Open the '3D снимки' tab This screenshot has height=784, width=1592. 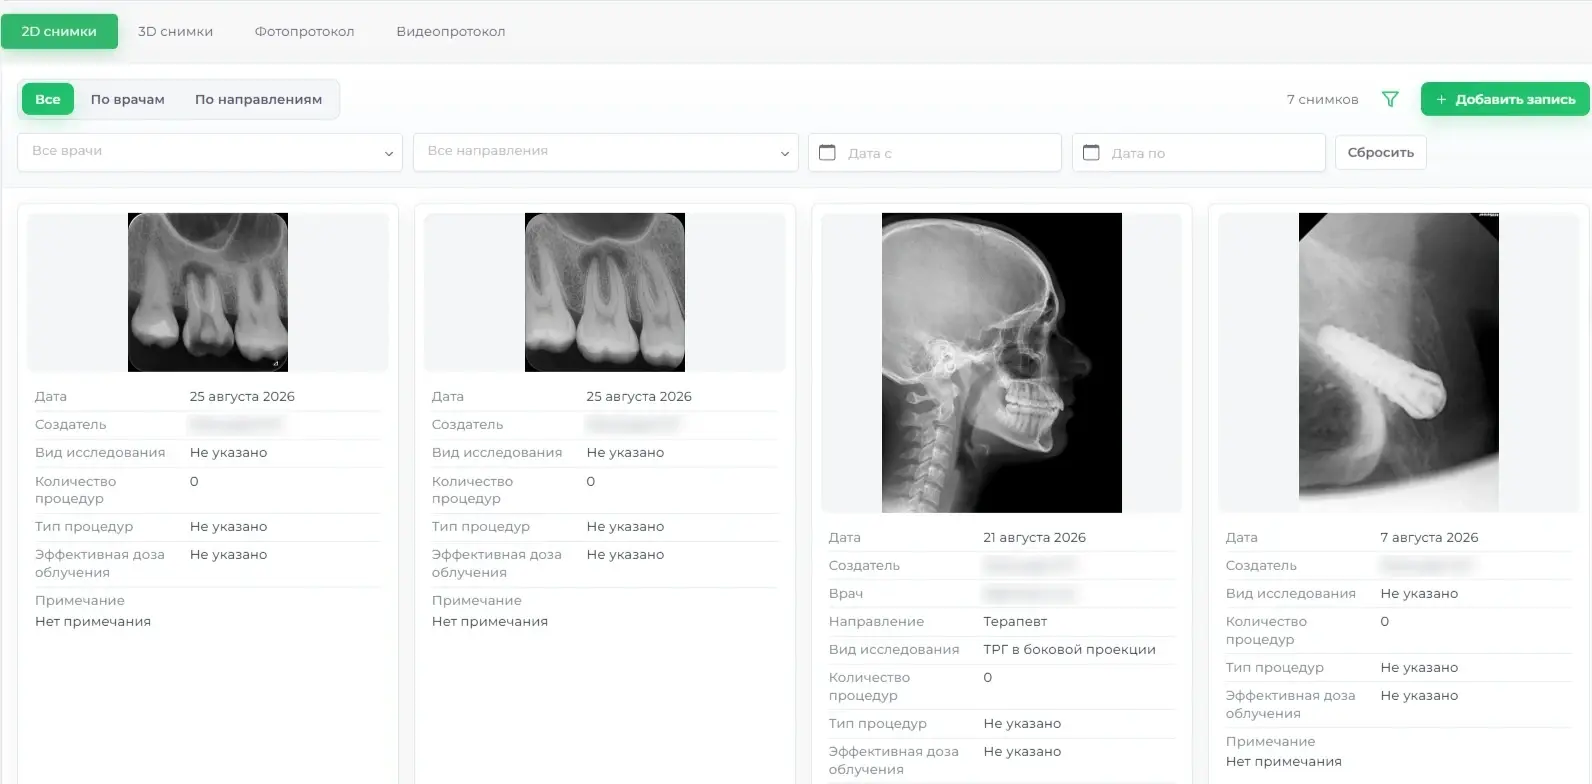coord(175,31)
